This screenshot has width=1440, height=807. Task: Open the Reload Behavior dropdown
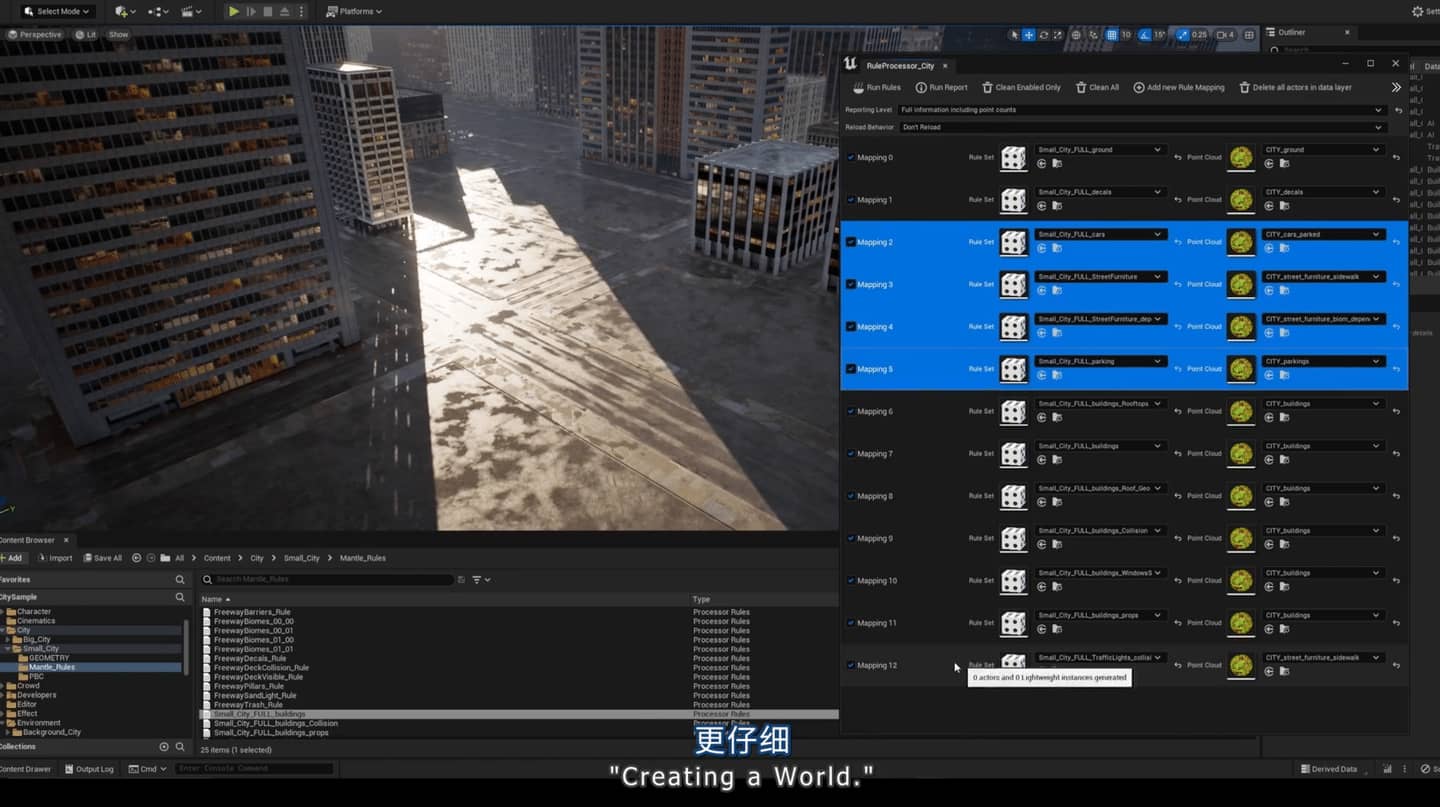point(1141,127)
